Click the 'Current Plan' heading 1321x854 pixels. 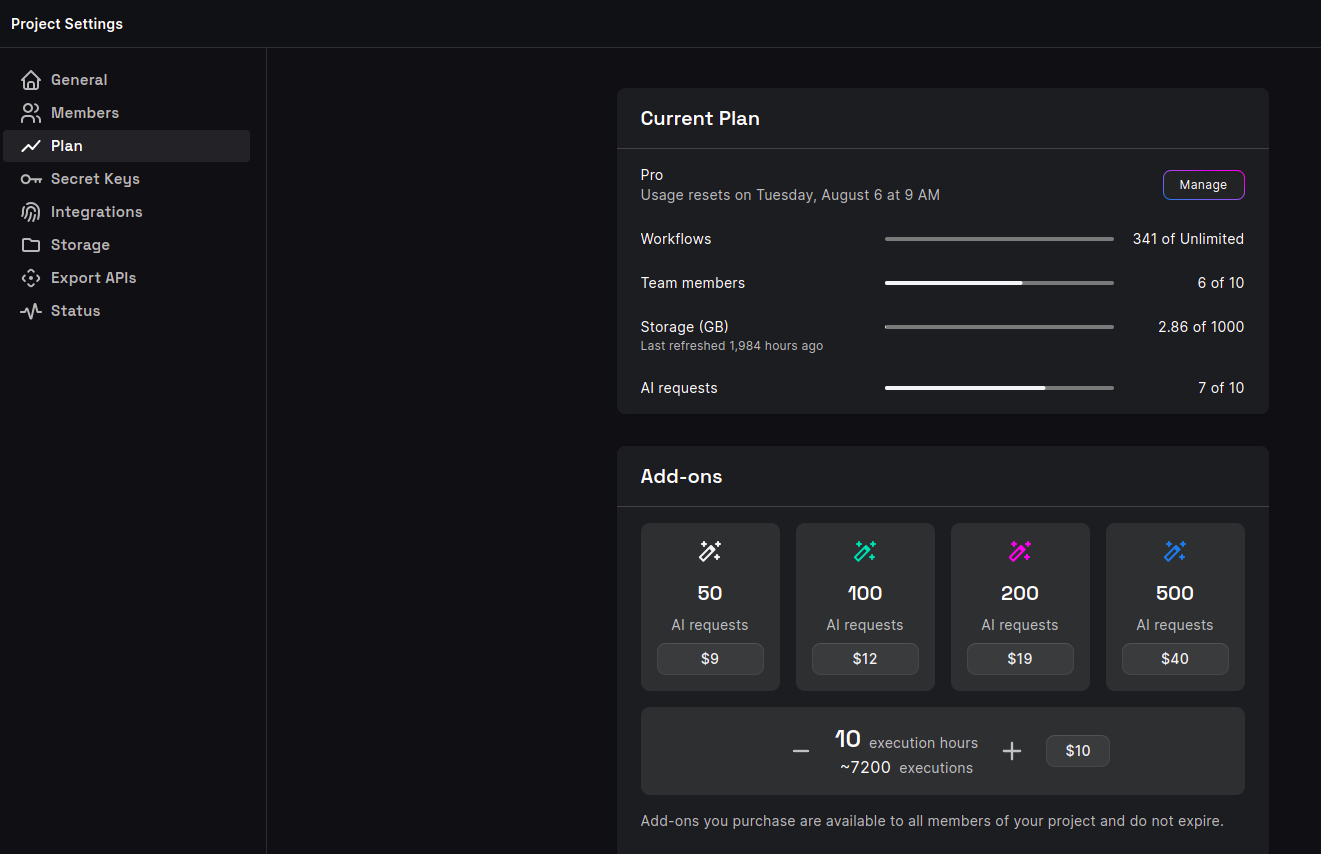[700, 118]
